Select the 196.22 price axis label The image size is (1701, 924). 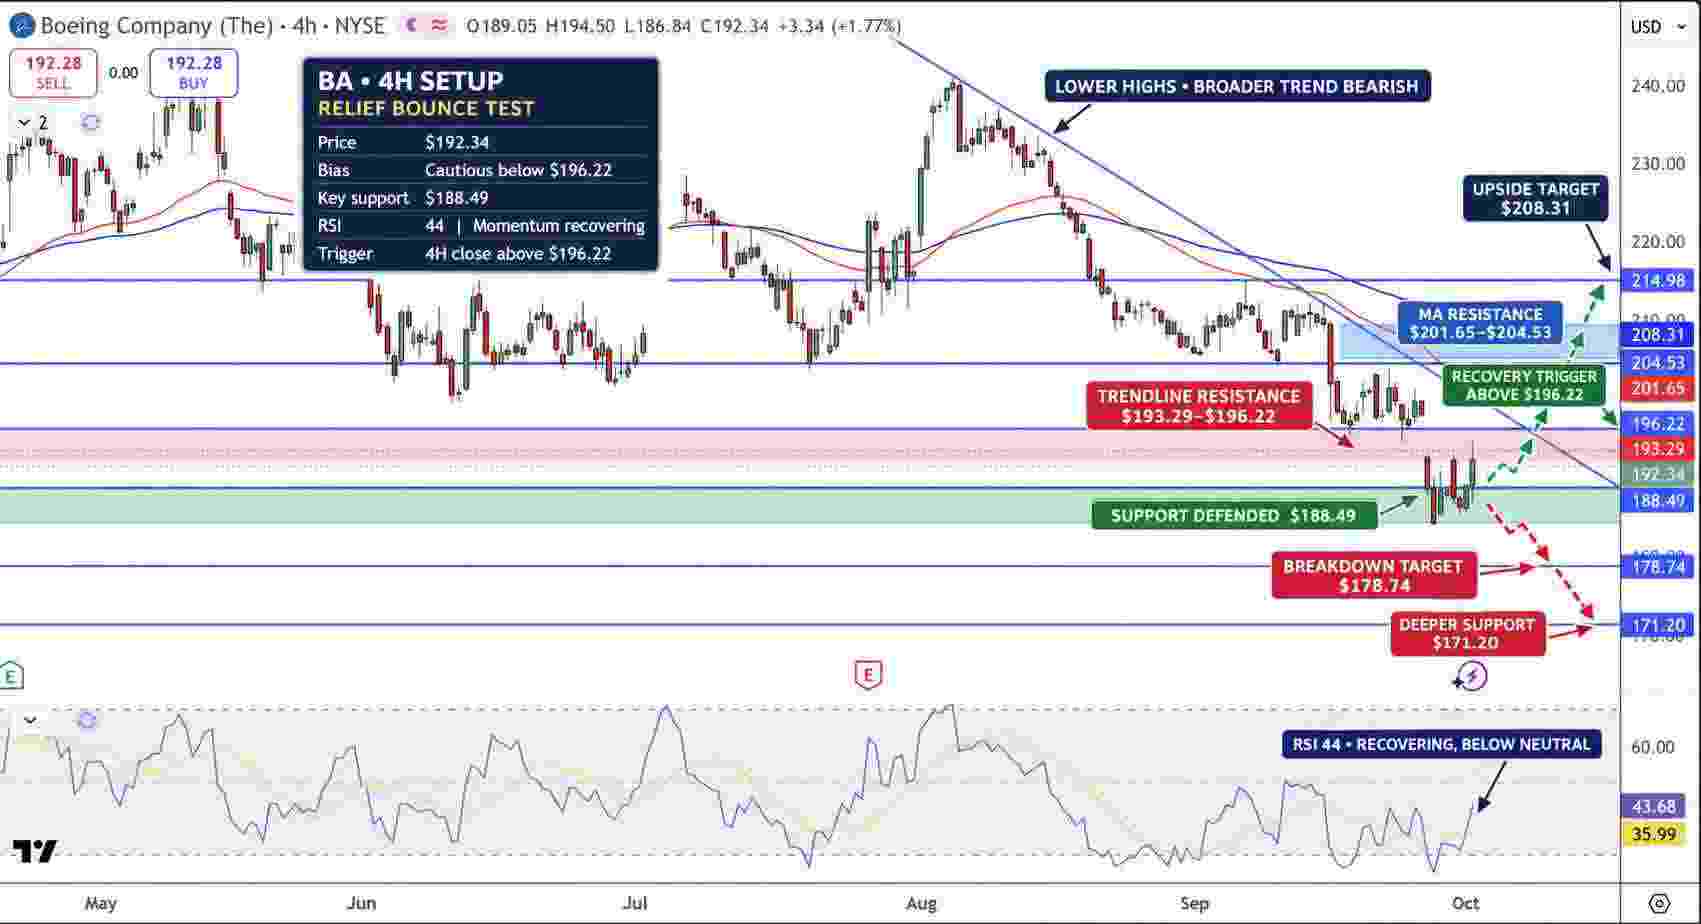[1658, 424]
